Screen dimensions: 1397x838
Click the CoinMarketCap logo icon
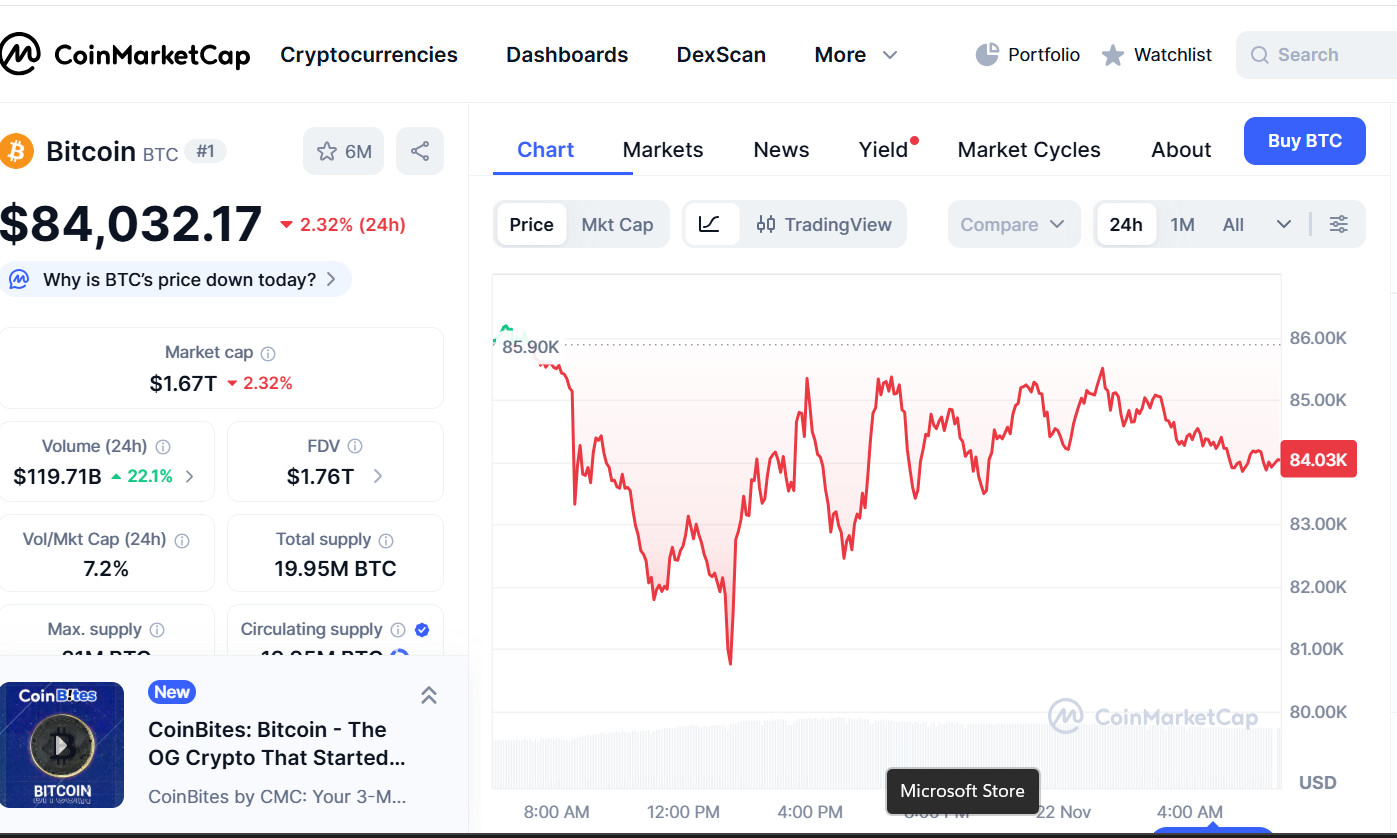tap(20, 54)
